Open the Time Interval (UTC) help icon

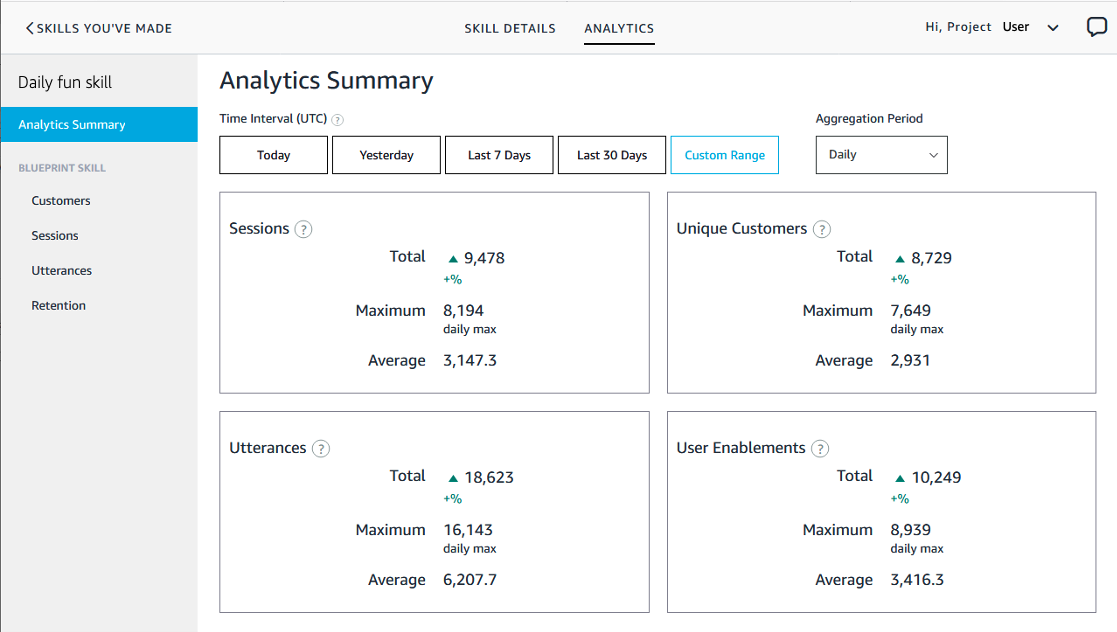(x=338, y=118)
